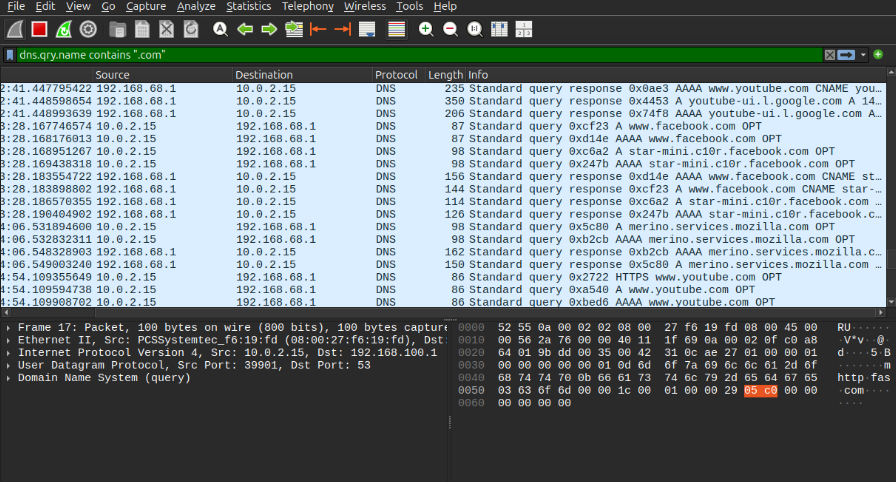Open recent display filters dropdown

(863, 55)
